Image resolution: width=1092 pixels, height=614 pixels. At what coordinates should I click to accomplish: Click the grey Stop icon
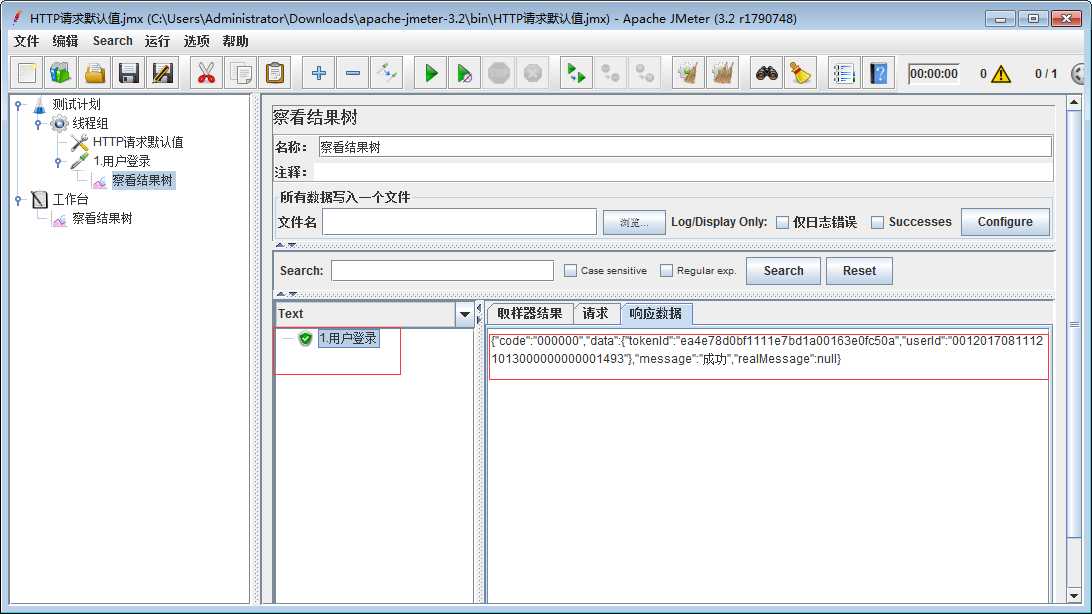tap(499, 73)
